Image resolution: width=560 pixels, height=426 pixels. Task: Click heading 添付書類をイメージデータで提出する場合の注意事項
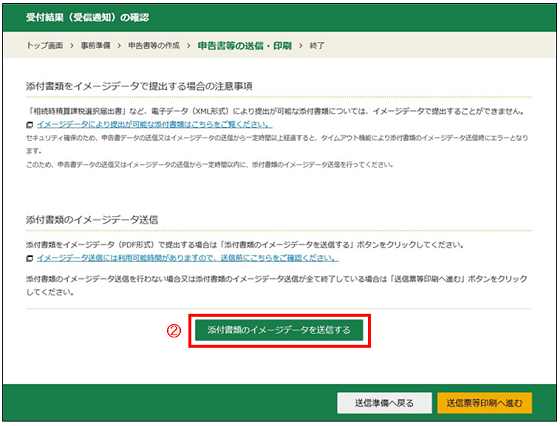coord(139,86)
